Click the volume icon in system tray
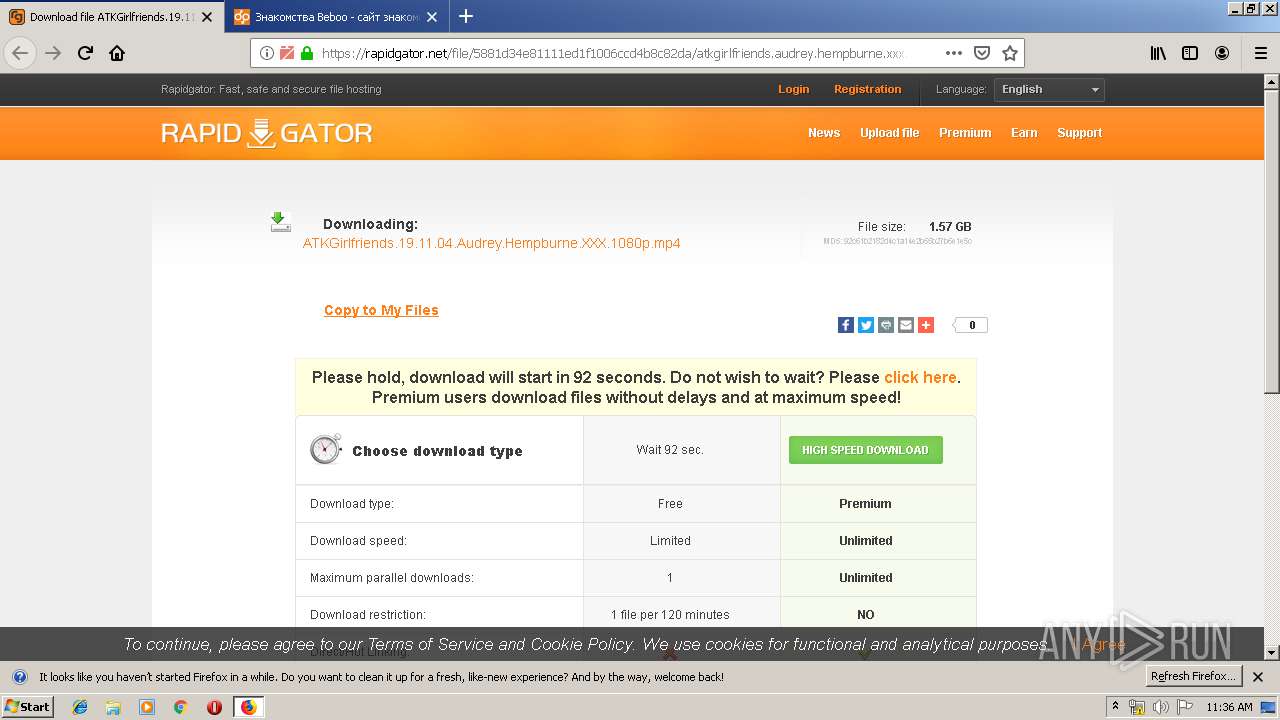This screenshot has width=1280, height=720. coord(1160,707)
